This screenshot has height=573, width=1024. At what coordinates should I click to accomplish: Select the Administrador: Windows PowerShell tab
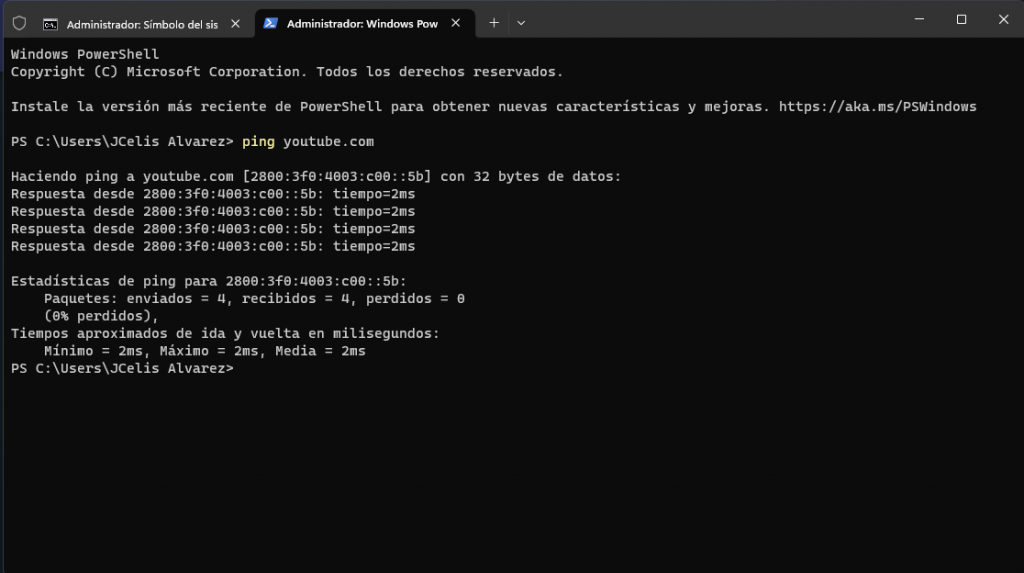(x=361, y=23)
